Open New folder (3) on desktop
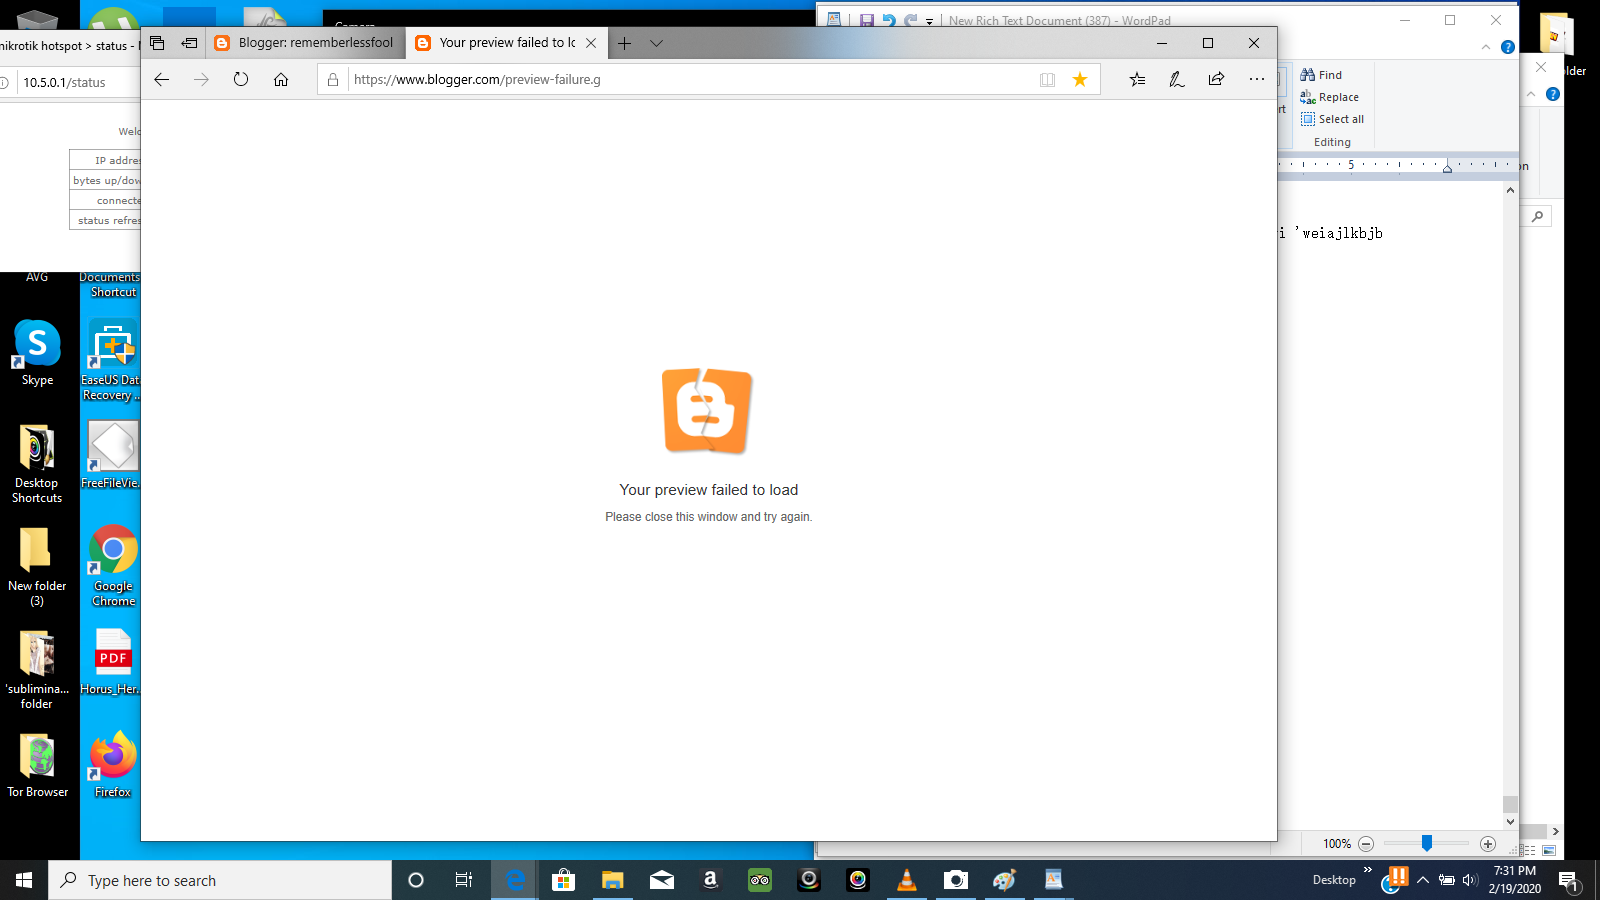The height and width of the screenshot is (900, 1600). point(37,566)
